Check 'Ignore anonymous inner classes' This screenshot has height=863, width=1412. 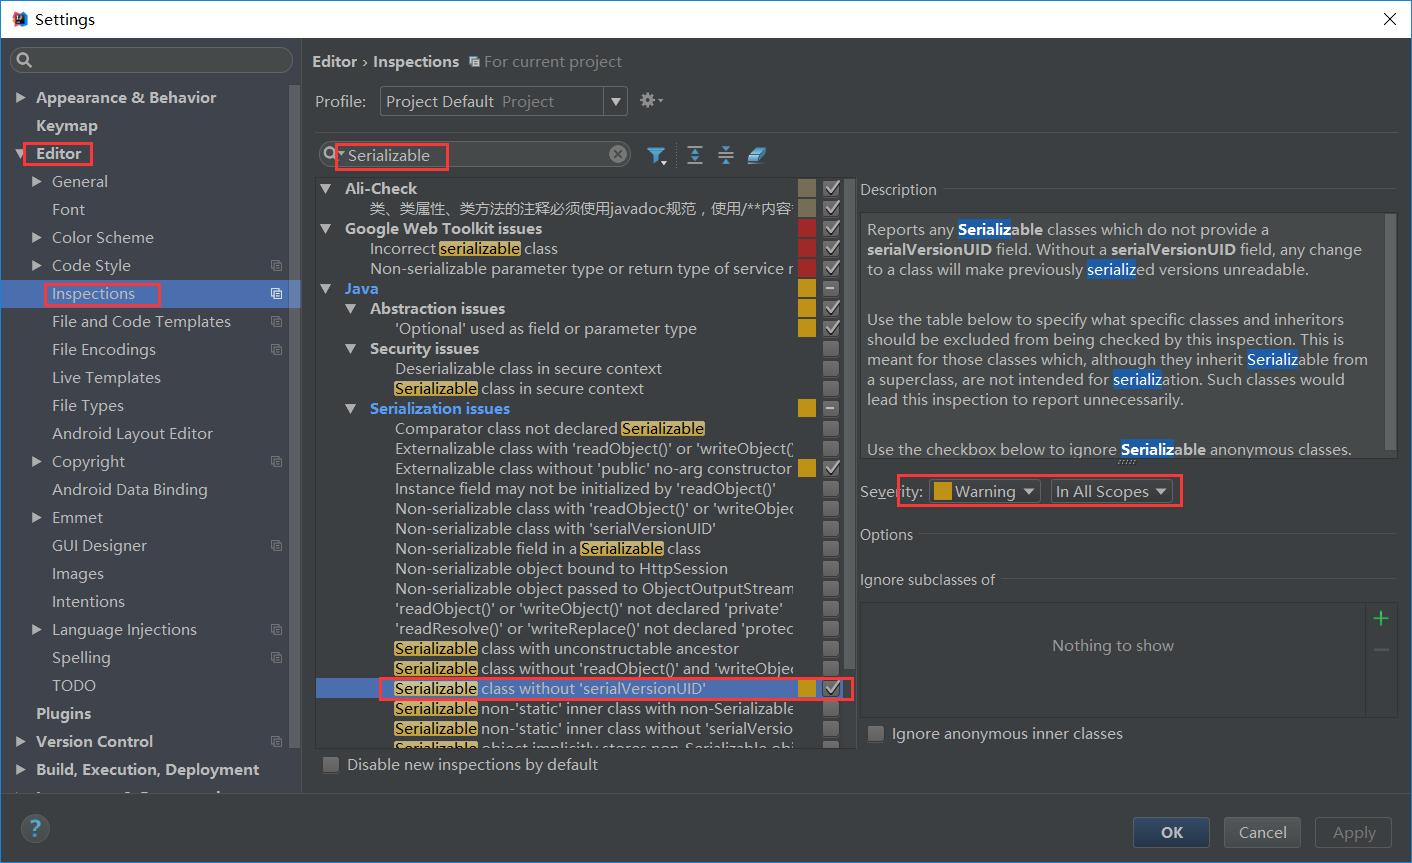[x=876, y=734]
